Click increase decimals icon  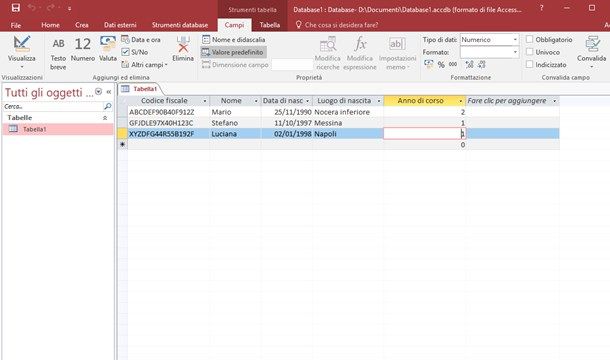[470, 65]
